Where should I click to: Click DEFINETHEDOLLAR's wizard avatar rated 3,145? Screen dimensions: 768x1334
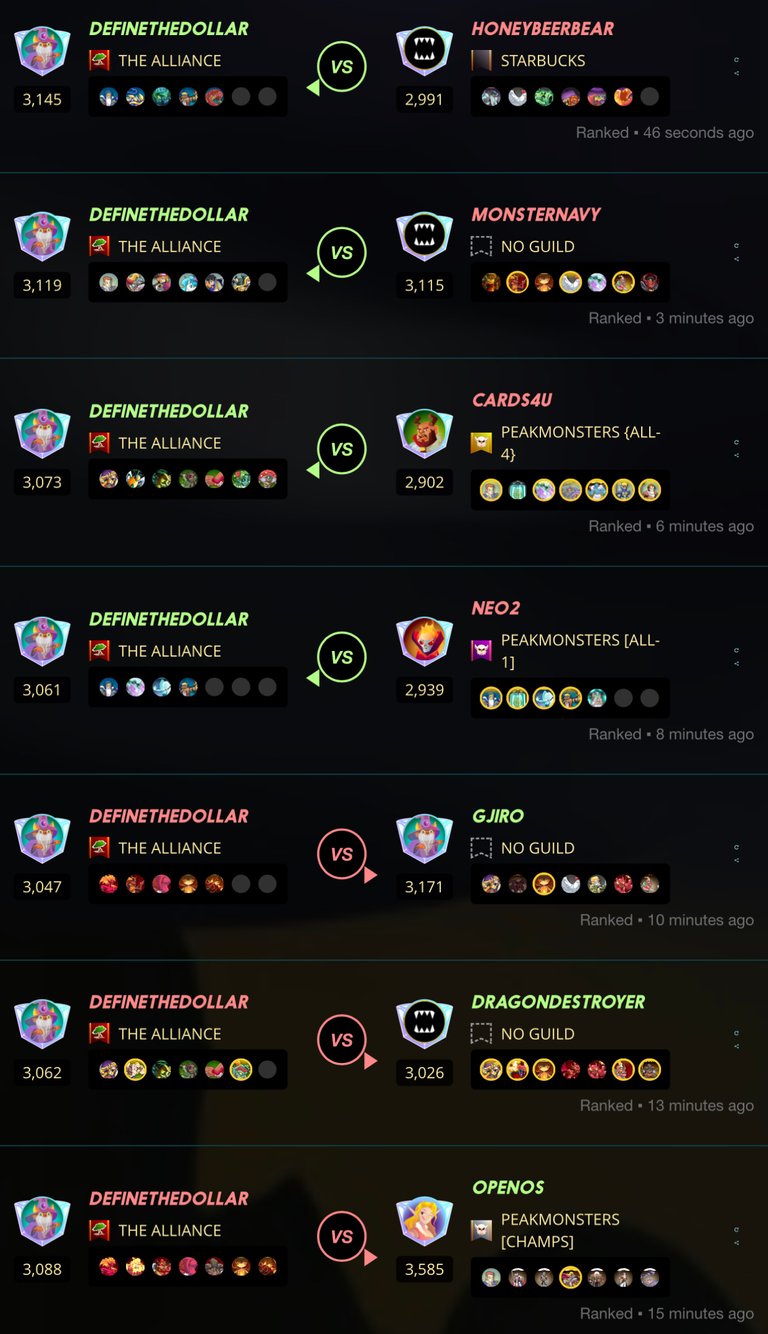[x=42, y=51]
